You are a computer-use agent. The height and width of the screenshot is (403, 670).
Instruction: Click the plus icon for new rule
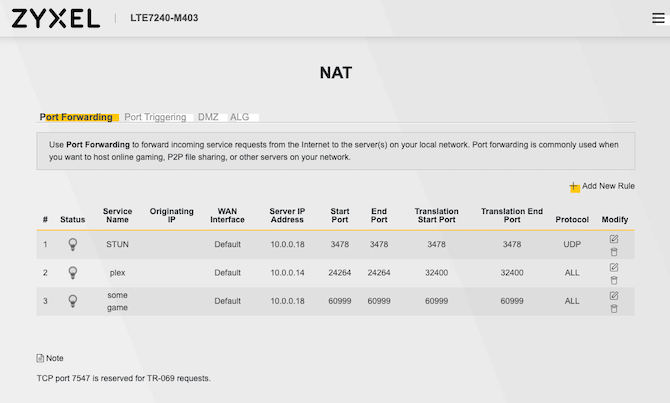pos(574,187)
